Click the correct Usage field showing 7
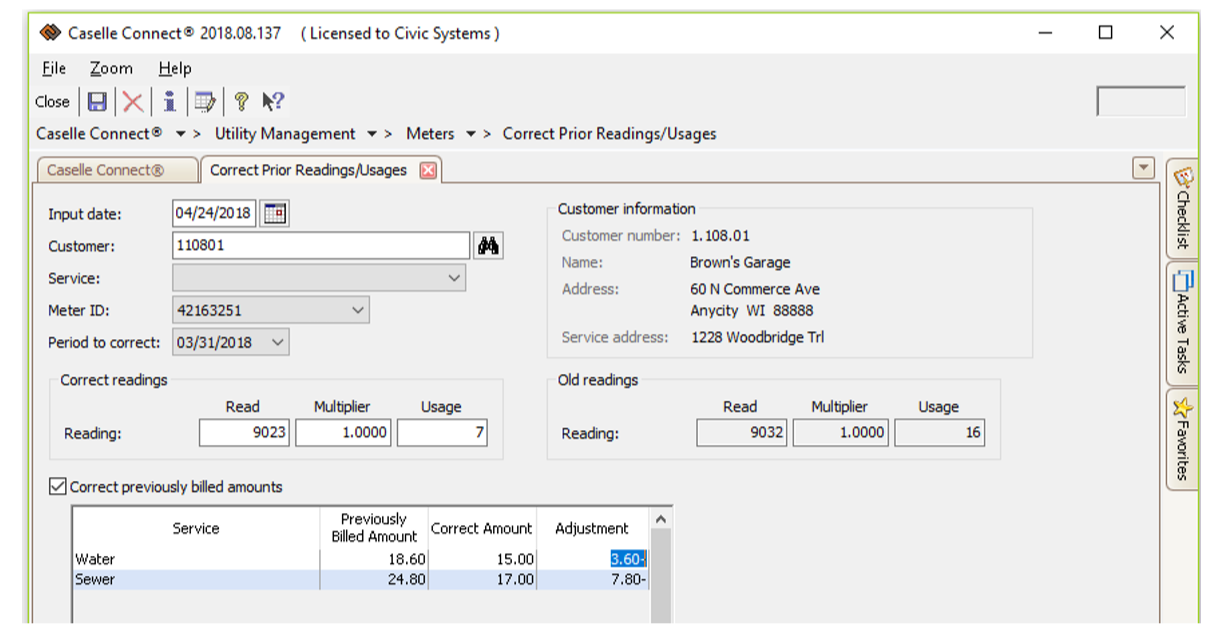Screen dimensions: 1211x636 442,433
